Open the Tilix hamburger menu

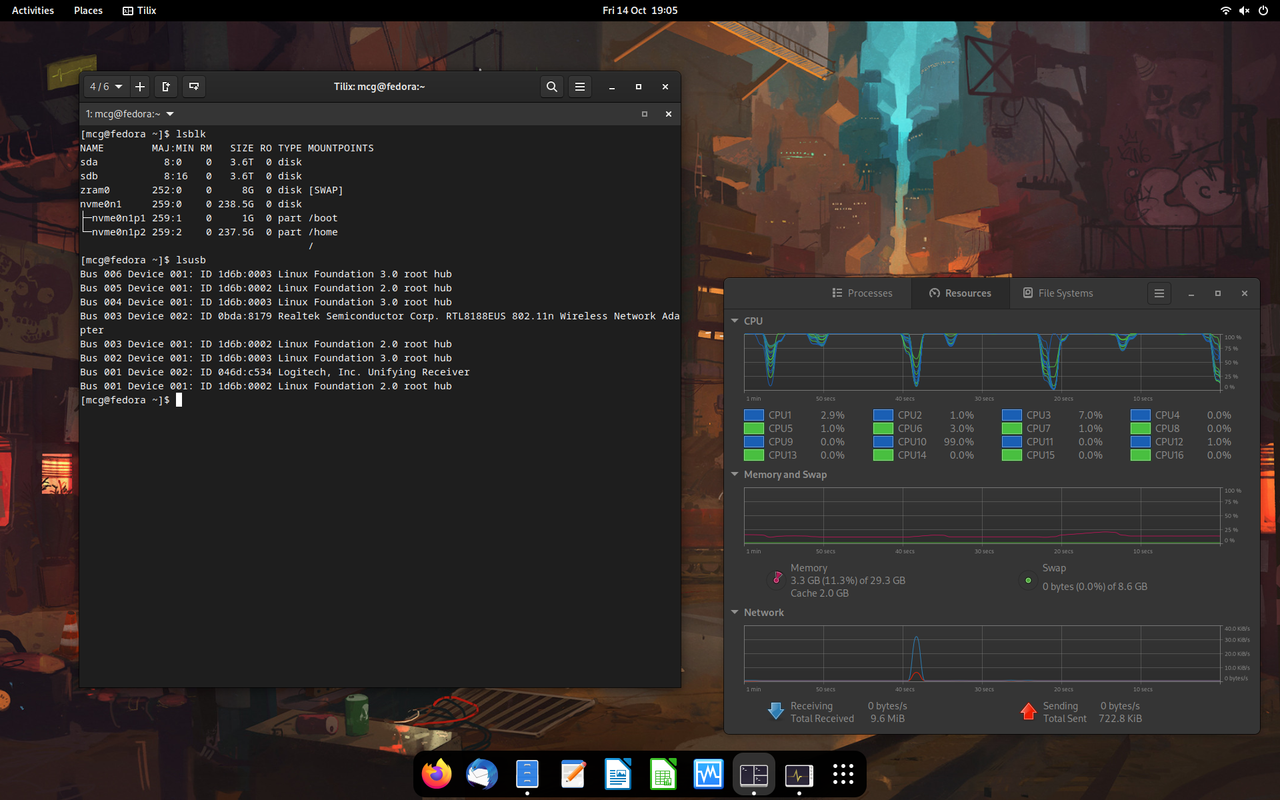pyautogui.click(x=579, y=86)
